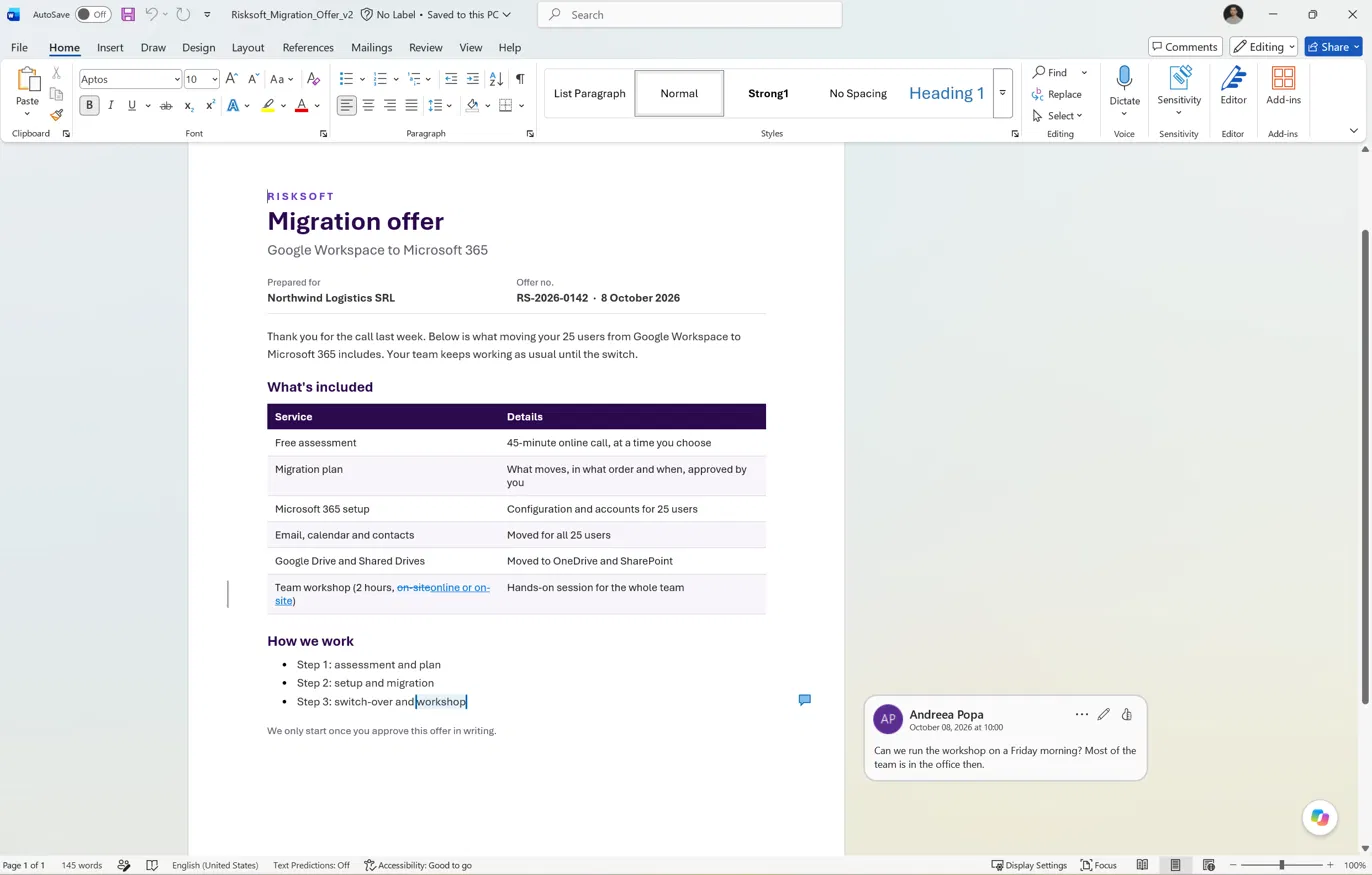Center-align the paragraph
Screen dimensions: 1372x875
point(368,105)
